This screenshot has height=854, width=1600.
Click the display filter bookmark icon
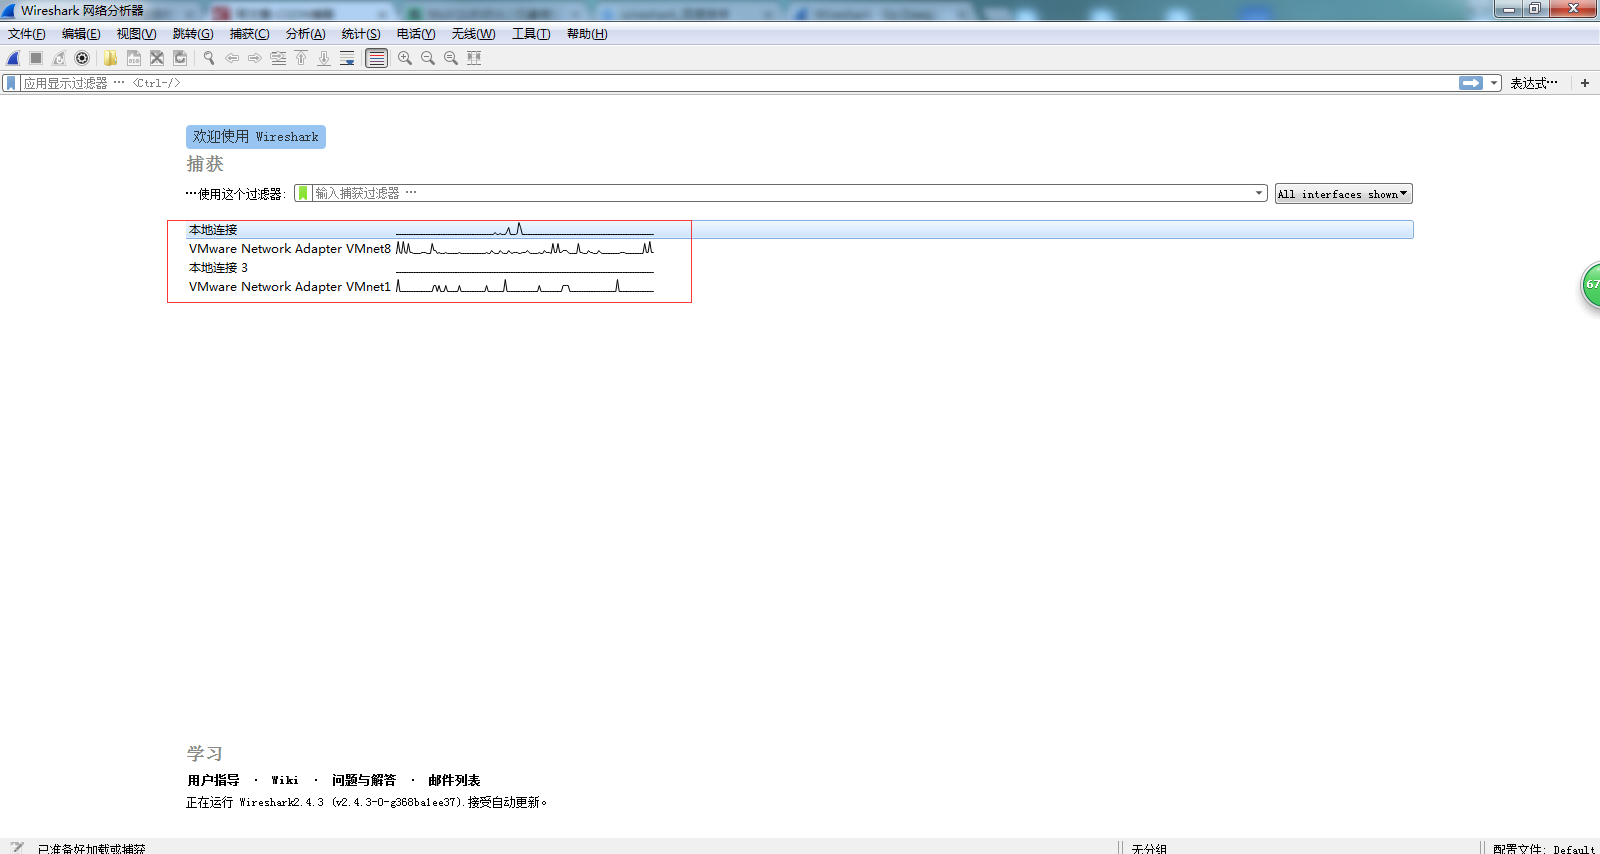[11, 83]
